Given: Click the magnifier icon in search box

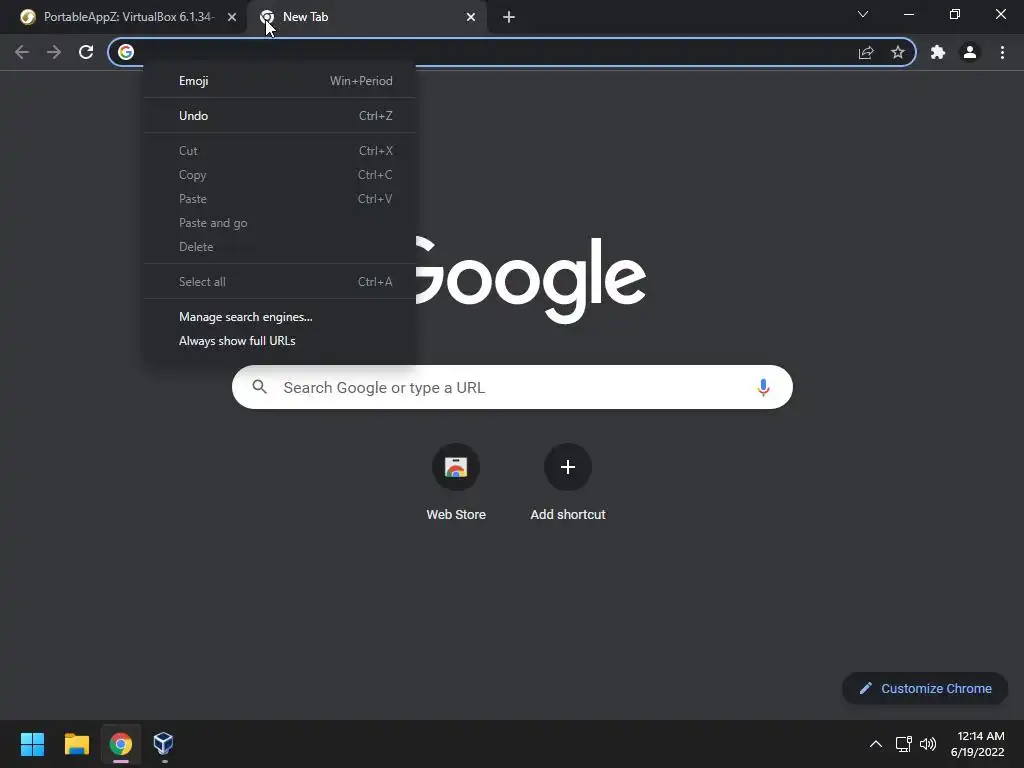Looking at the screenshot, I should [x=259, y=387].
